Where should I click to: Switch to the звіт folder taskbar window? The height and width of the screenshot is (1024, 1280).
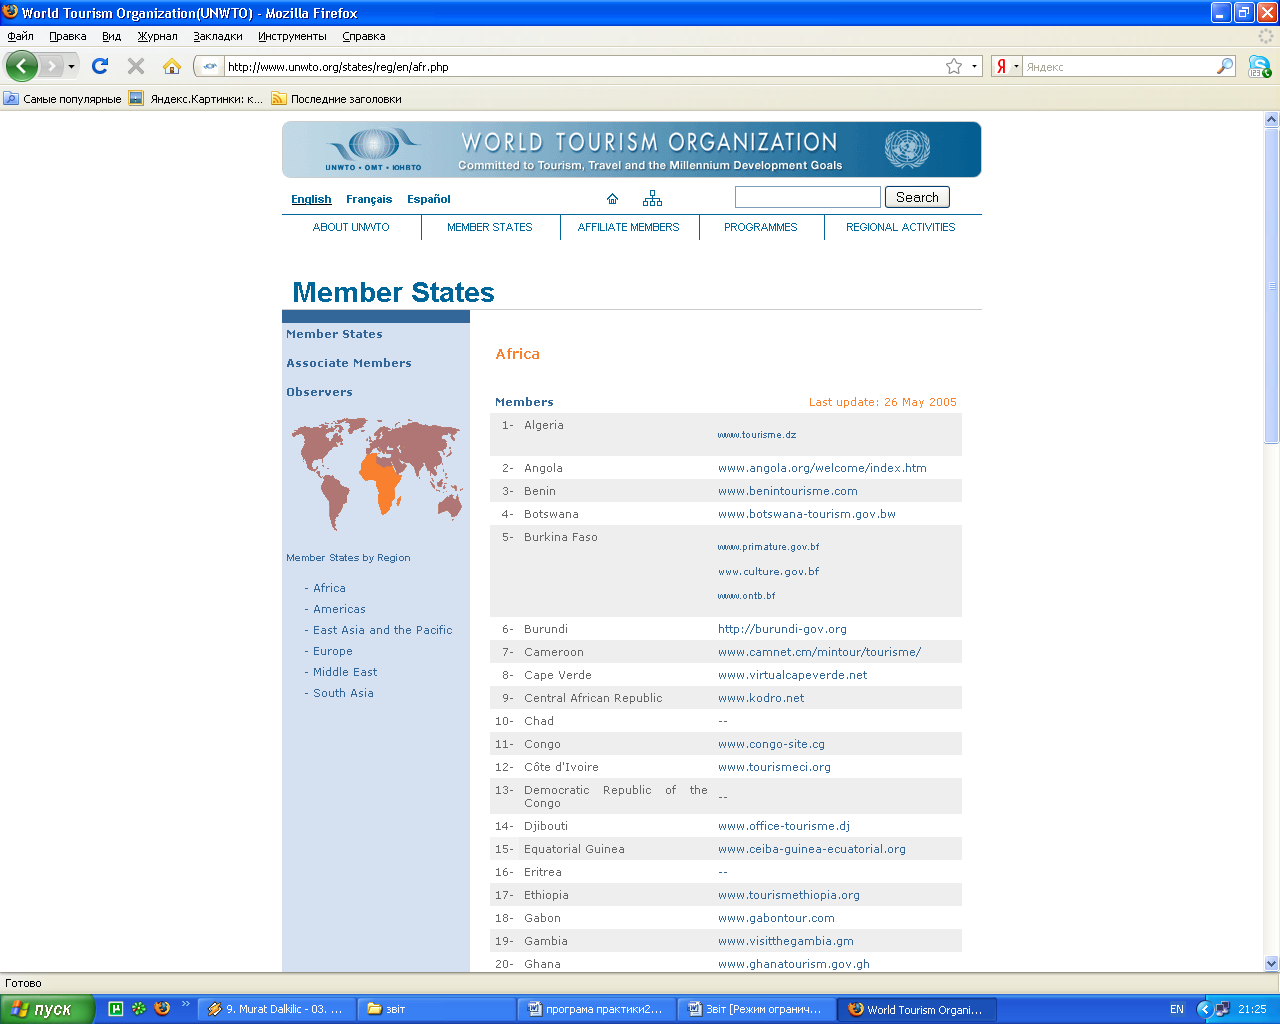point(436,1009)
